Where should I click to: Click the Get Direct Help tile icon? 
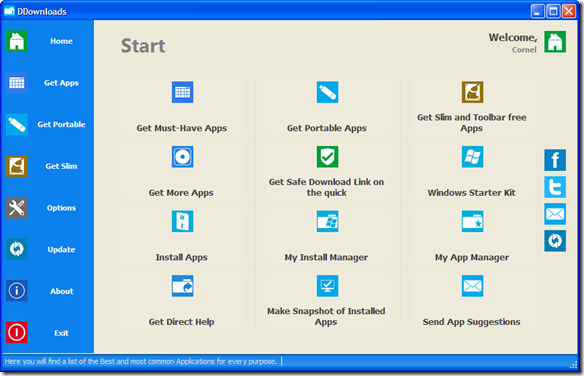[182, 286]
